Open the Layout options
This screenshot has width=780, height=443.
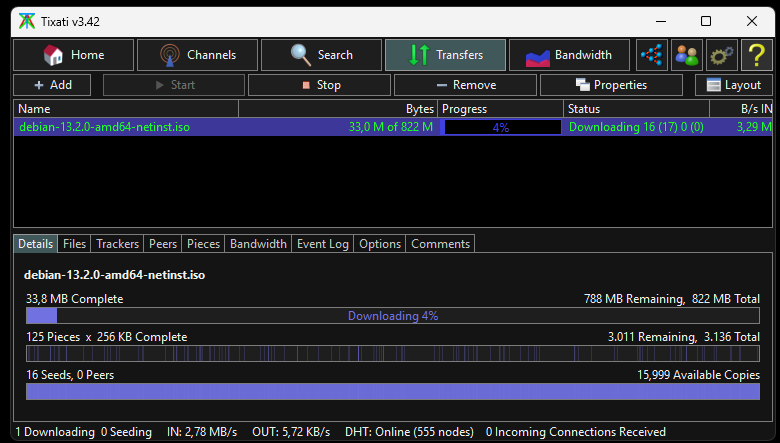[x=734, y=85]
